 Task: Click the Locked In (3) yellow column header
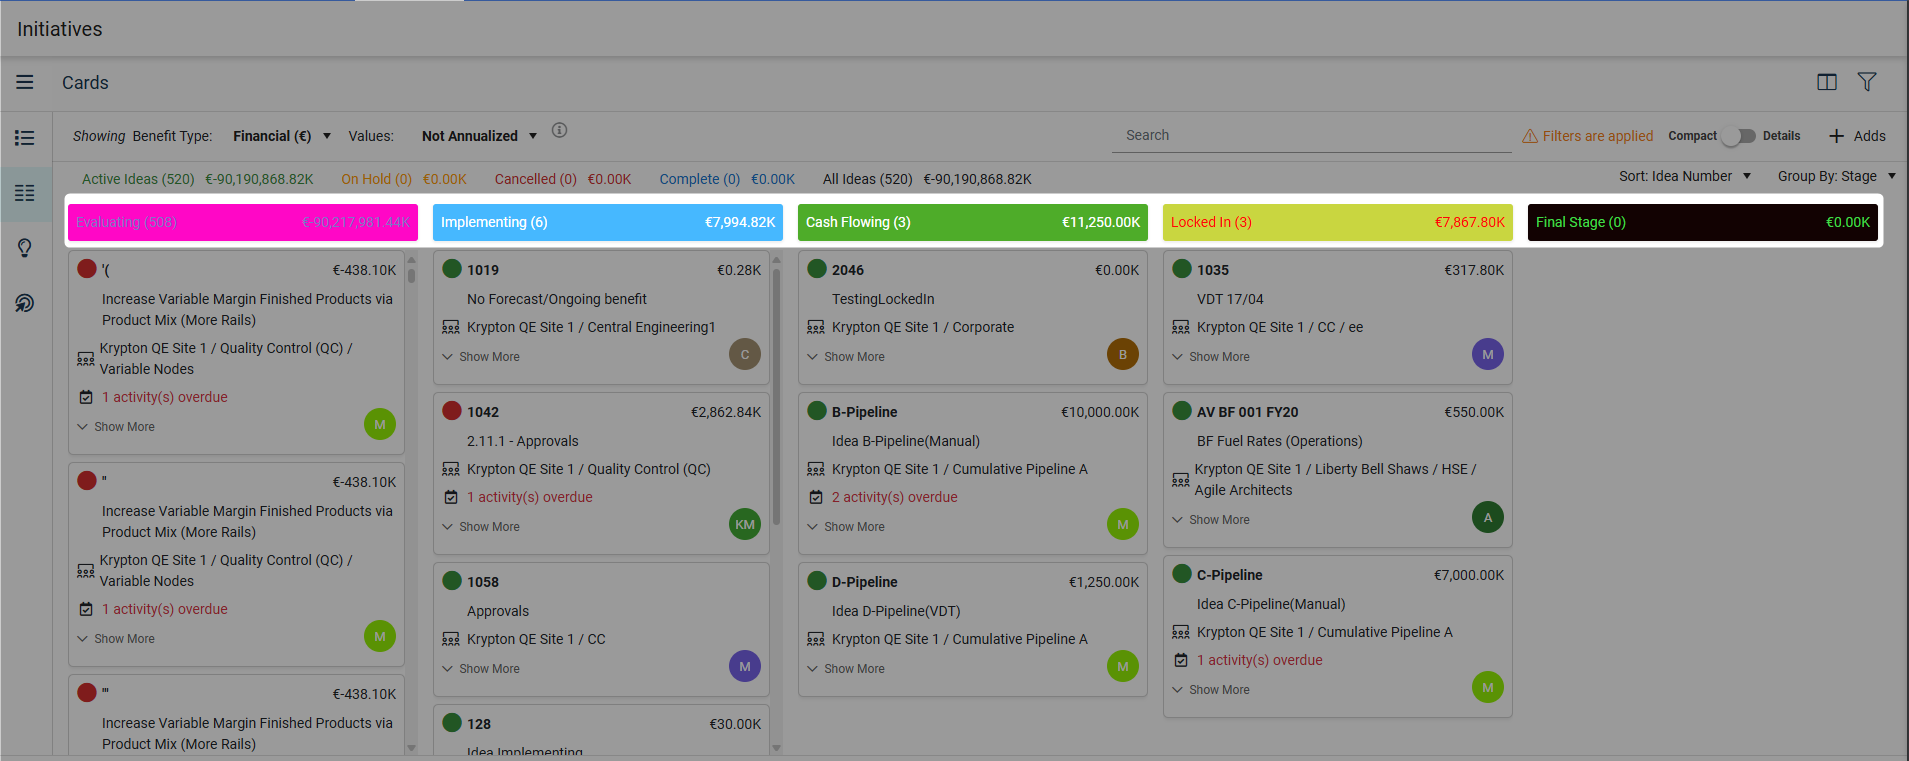coord(1338,222)
